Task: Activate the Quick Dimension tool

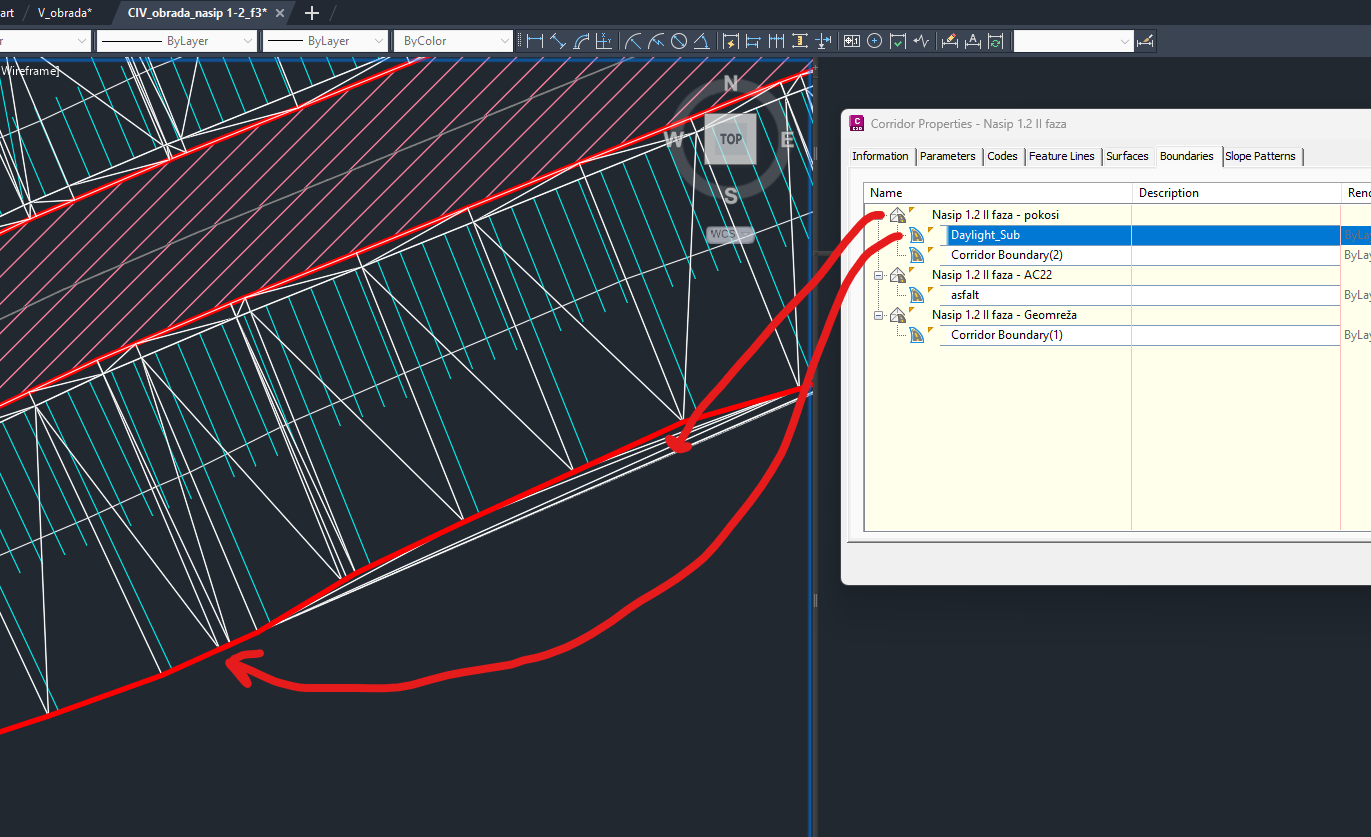Action: click(x=731, y=41)
